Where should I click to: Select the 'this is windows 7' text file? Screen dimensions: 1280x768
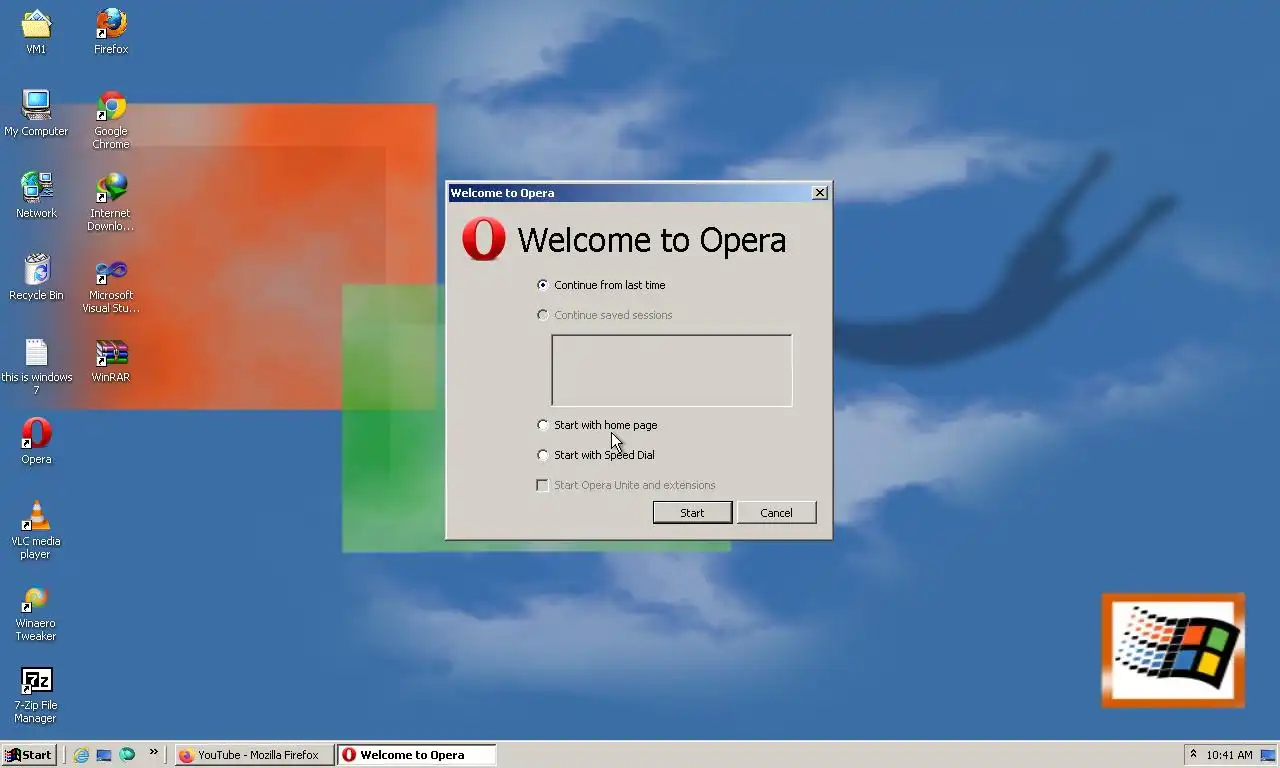(x=36, y=365)
